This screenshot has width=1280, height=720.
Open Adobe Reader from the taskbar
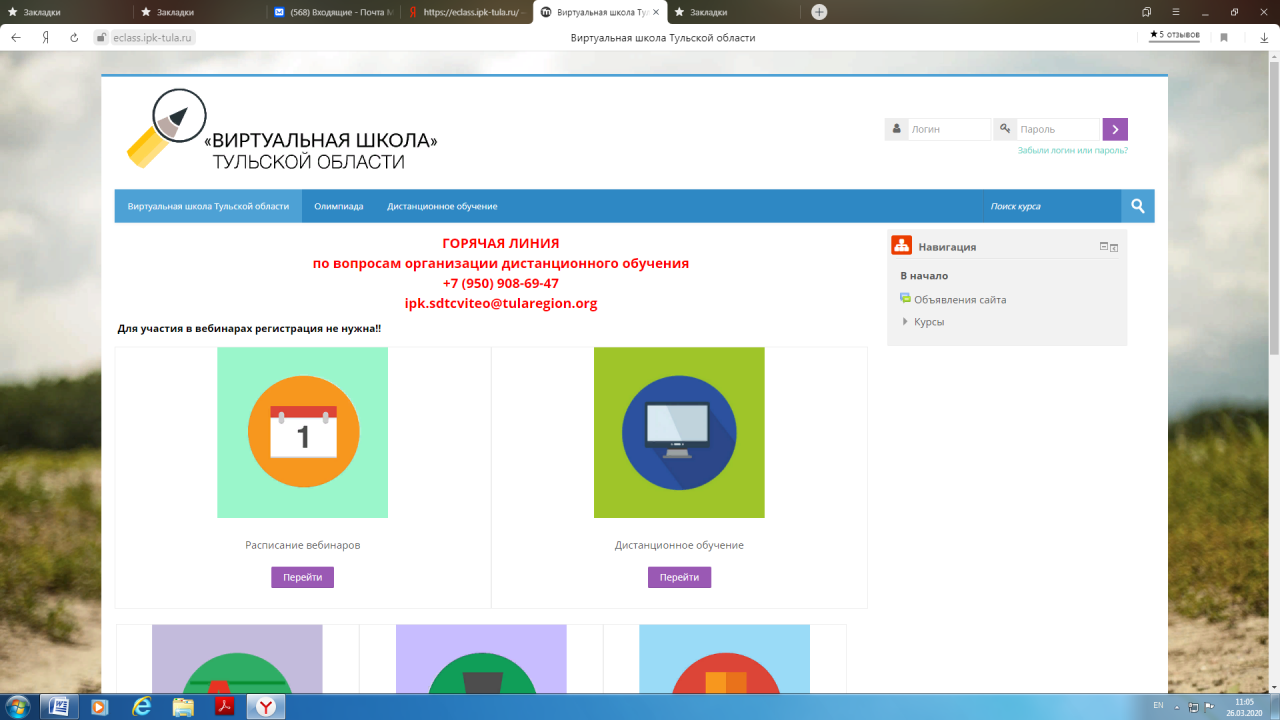tap(225, 707)
